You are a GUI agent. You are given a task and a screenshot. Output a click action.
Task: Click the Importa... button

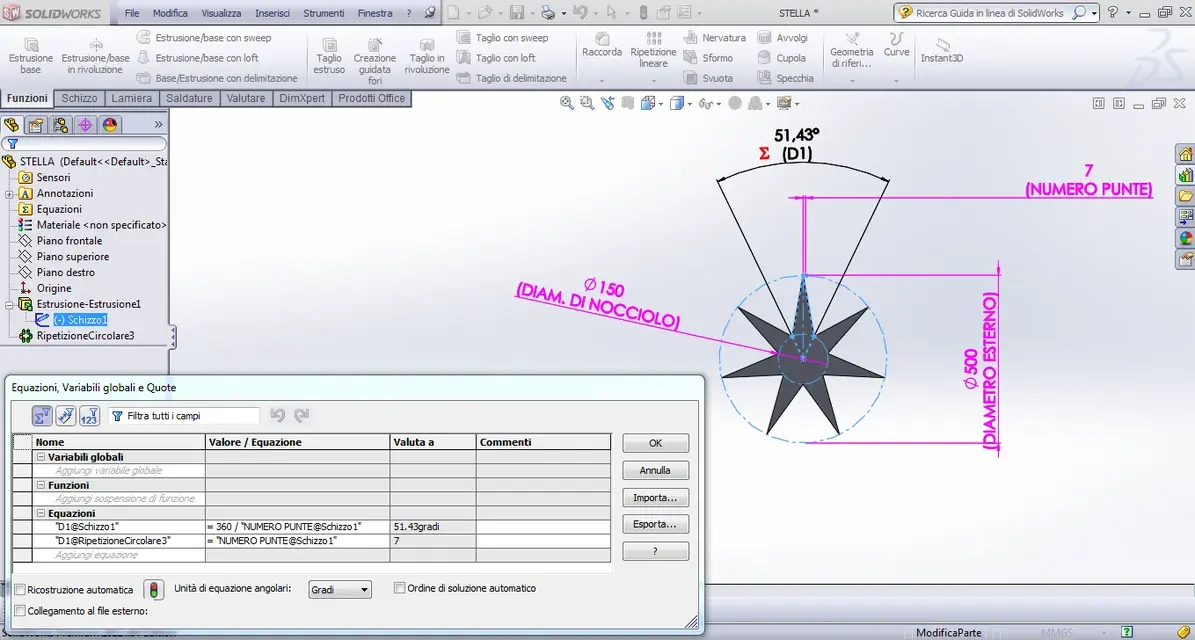pyautogui.click(x=655, y=498)
